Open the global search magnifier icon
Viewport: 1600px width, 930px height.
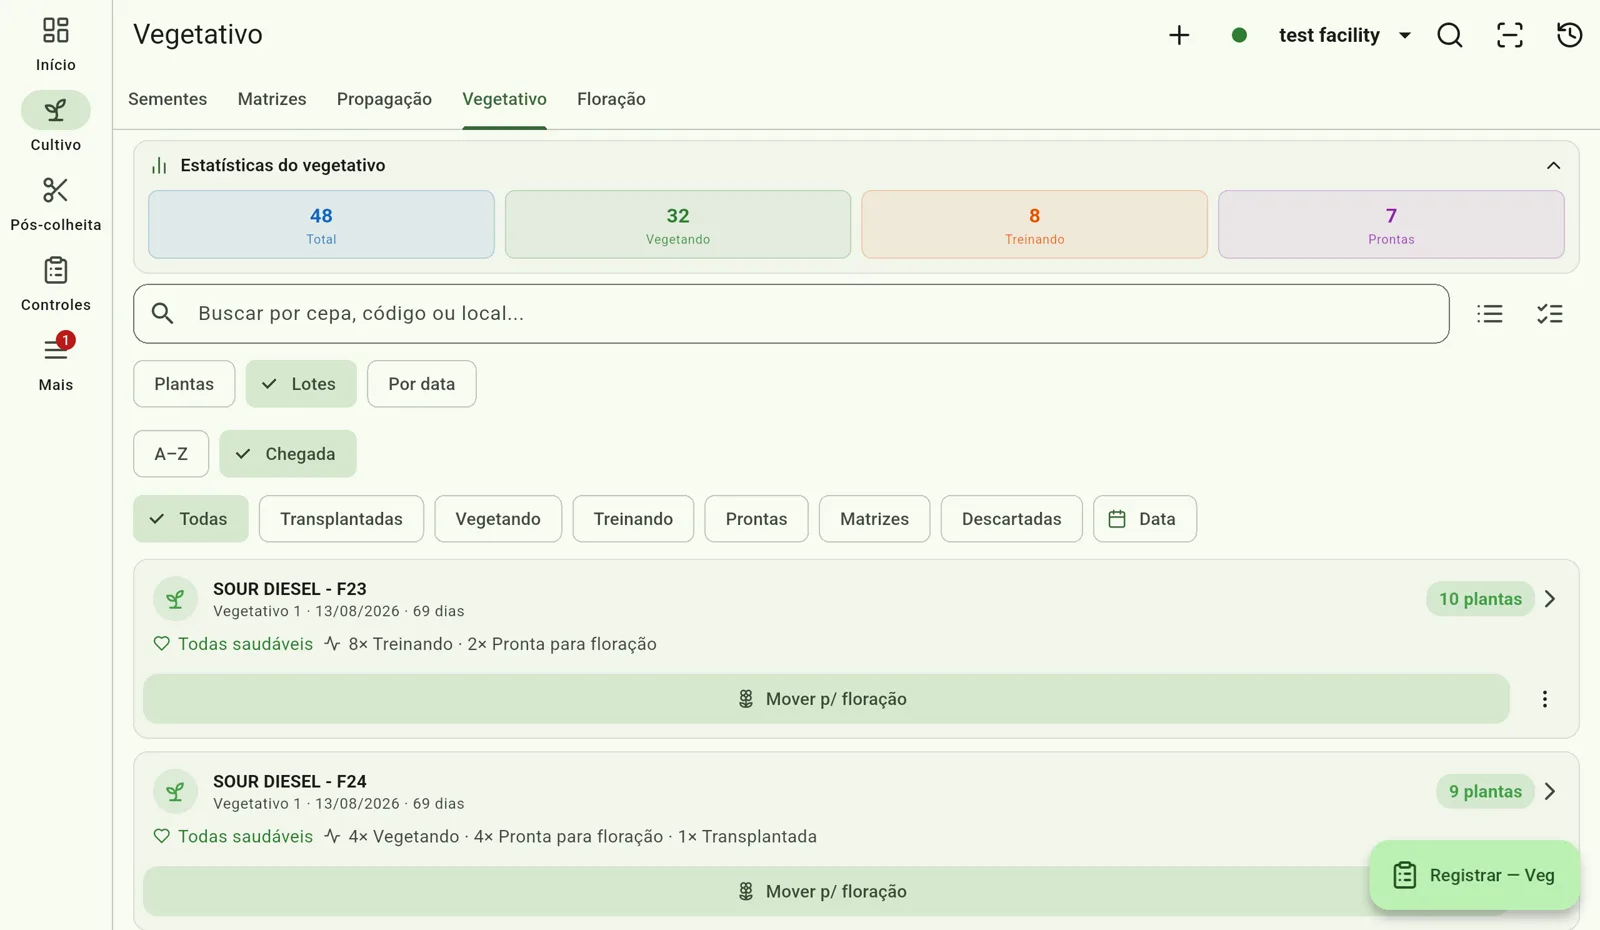click(1450, 35)
